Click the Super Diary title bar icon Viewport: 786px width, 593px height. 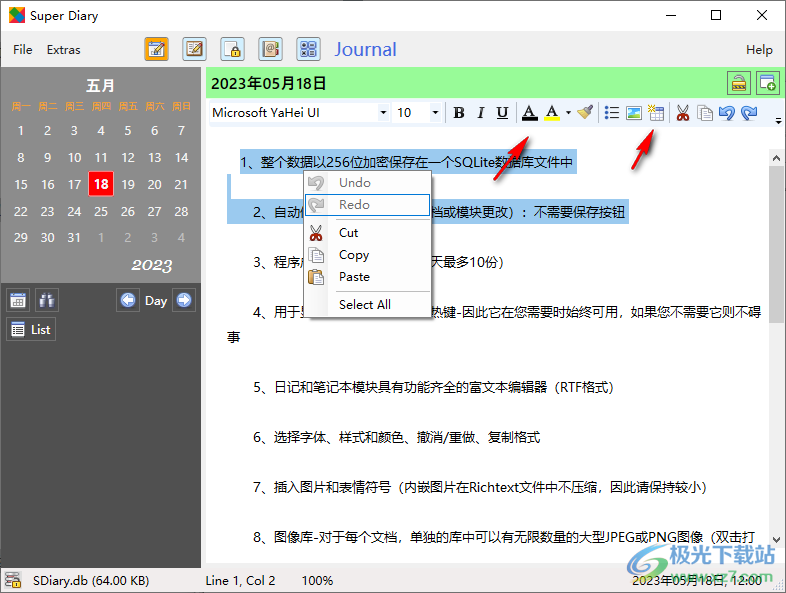(x=17, y=15)
